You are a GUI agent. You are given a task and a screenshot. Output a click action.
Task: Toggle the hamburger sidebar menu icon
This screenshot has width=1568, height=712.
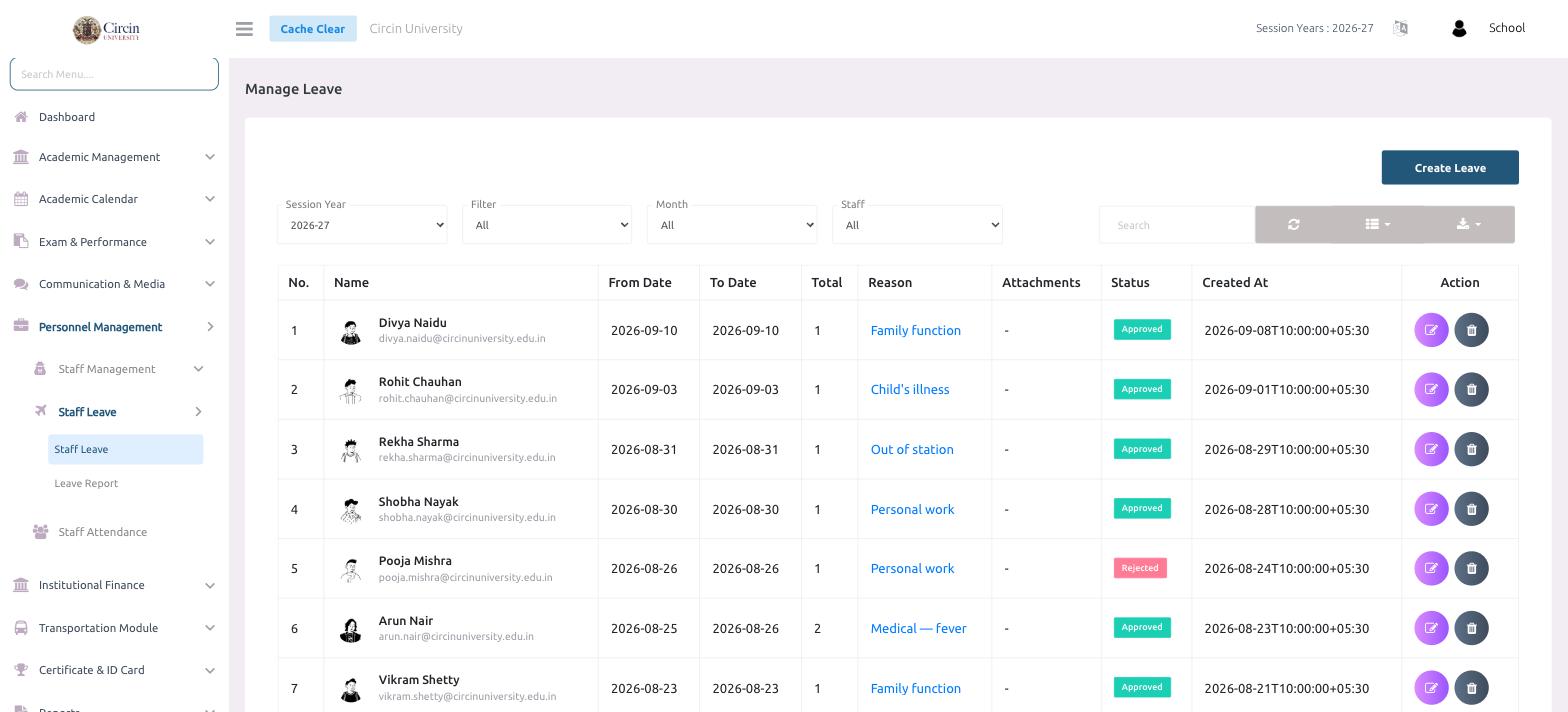244,29
